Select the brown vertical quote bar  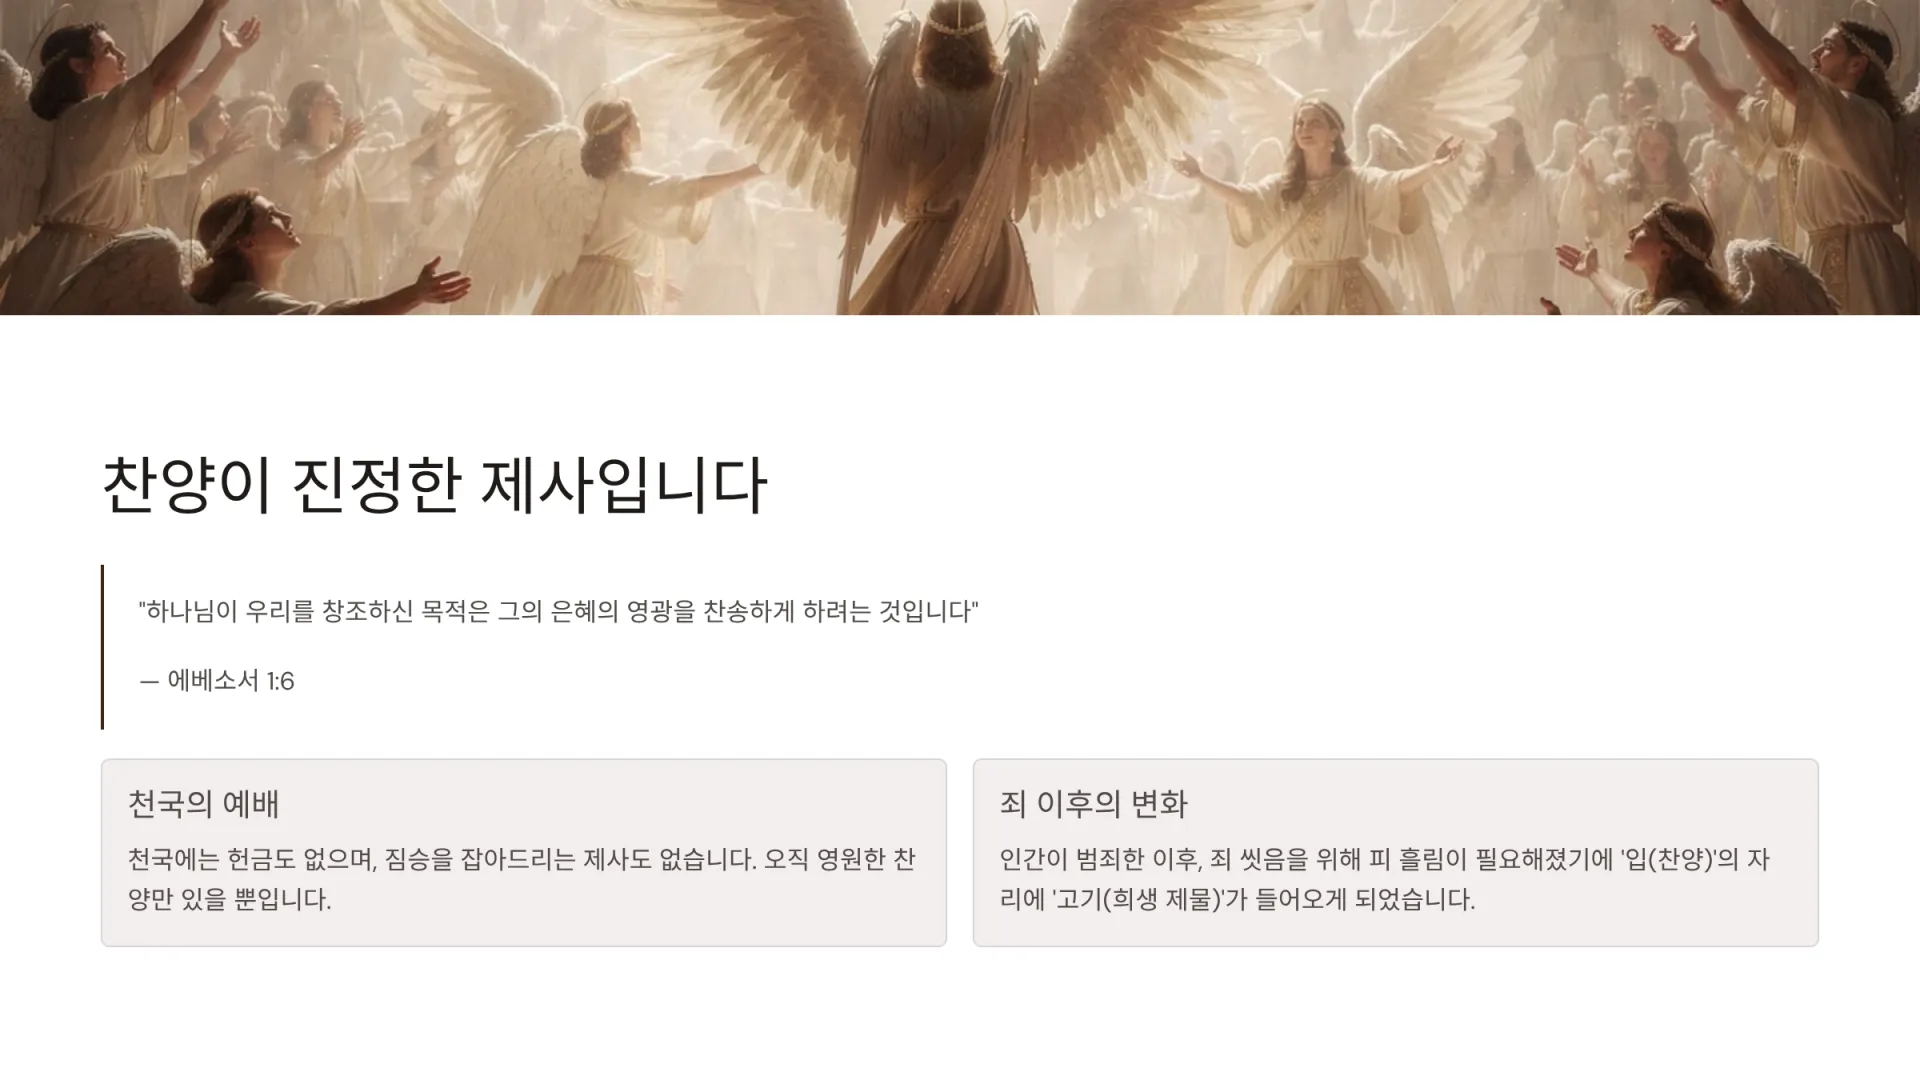click(102, 647)
